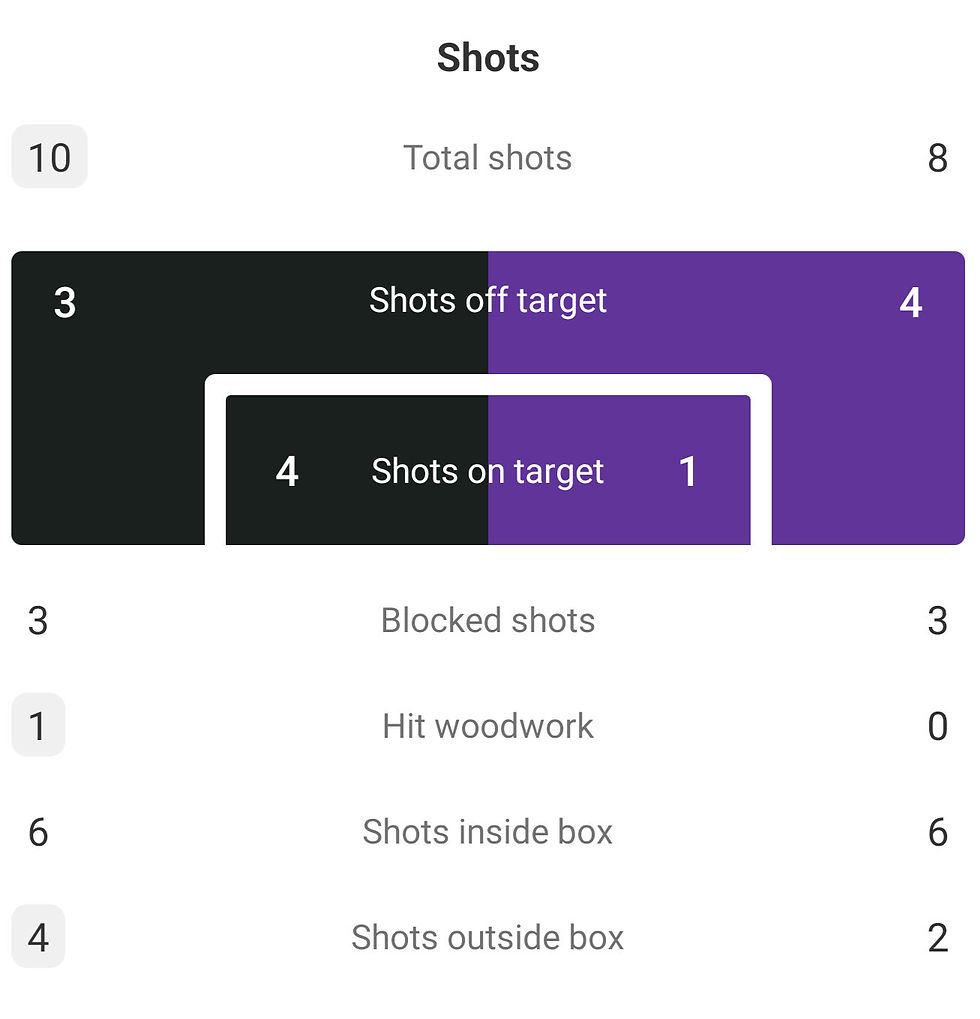980x1019 pixels.
Task: Select the purple team's 4 shots off target
Action: [x=911, y=302]
